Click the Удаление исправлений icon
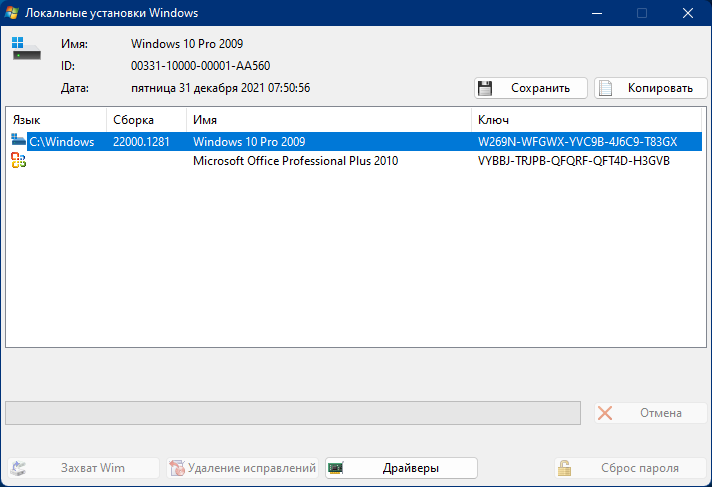The width and height of the screenshot is (712, 487). pyautogui.click(x=177, y=468)
